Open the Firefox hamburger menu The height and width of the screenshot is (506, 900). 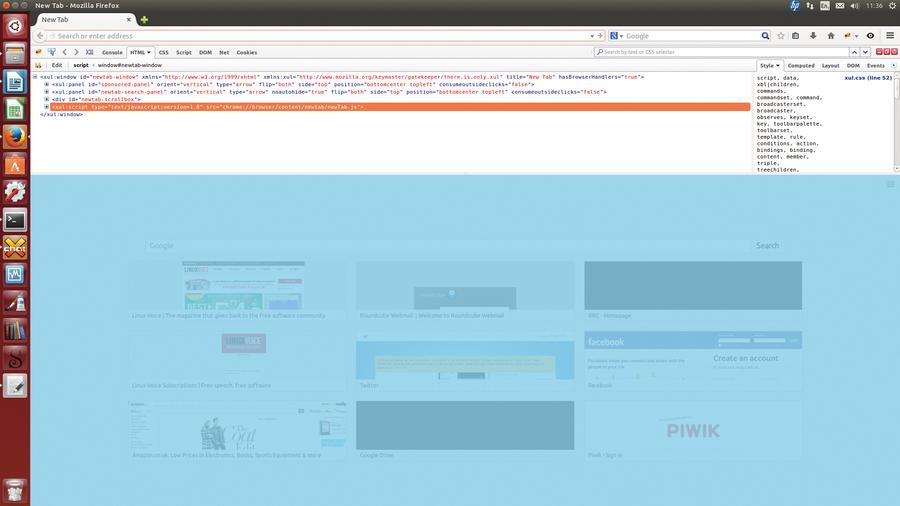click(890, 36)
